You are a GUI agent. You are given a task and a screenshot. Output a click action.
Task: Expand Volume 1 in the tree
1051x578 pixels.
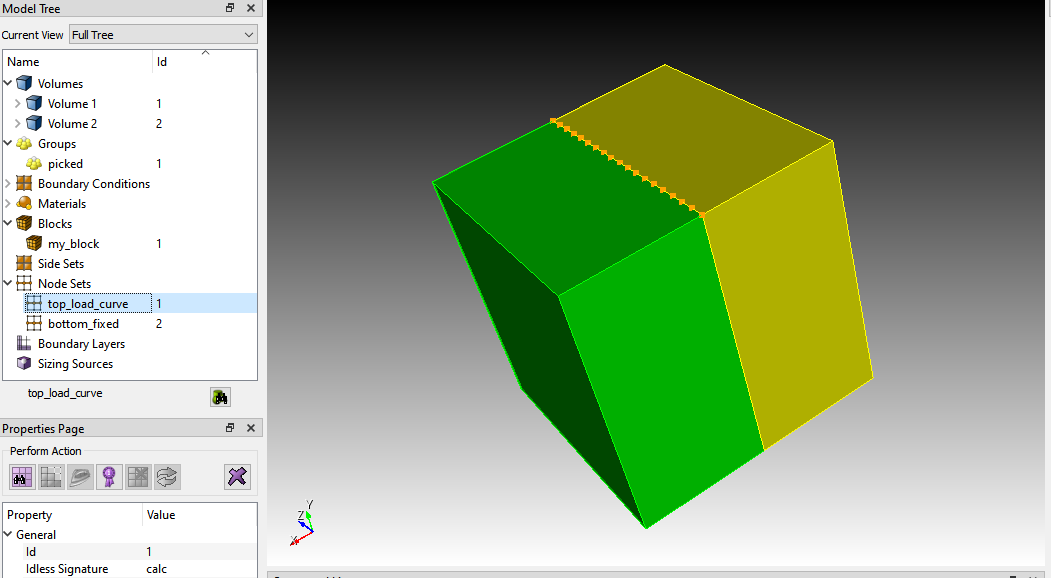point(17,103)
